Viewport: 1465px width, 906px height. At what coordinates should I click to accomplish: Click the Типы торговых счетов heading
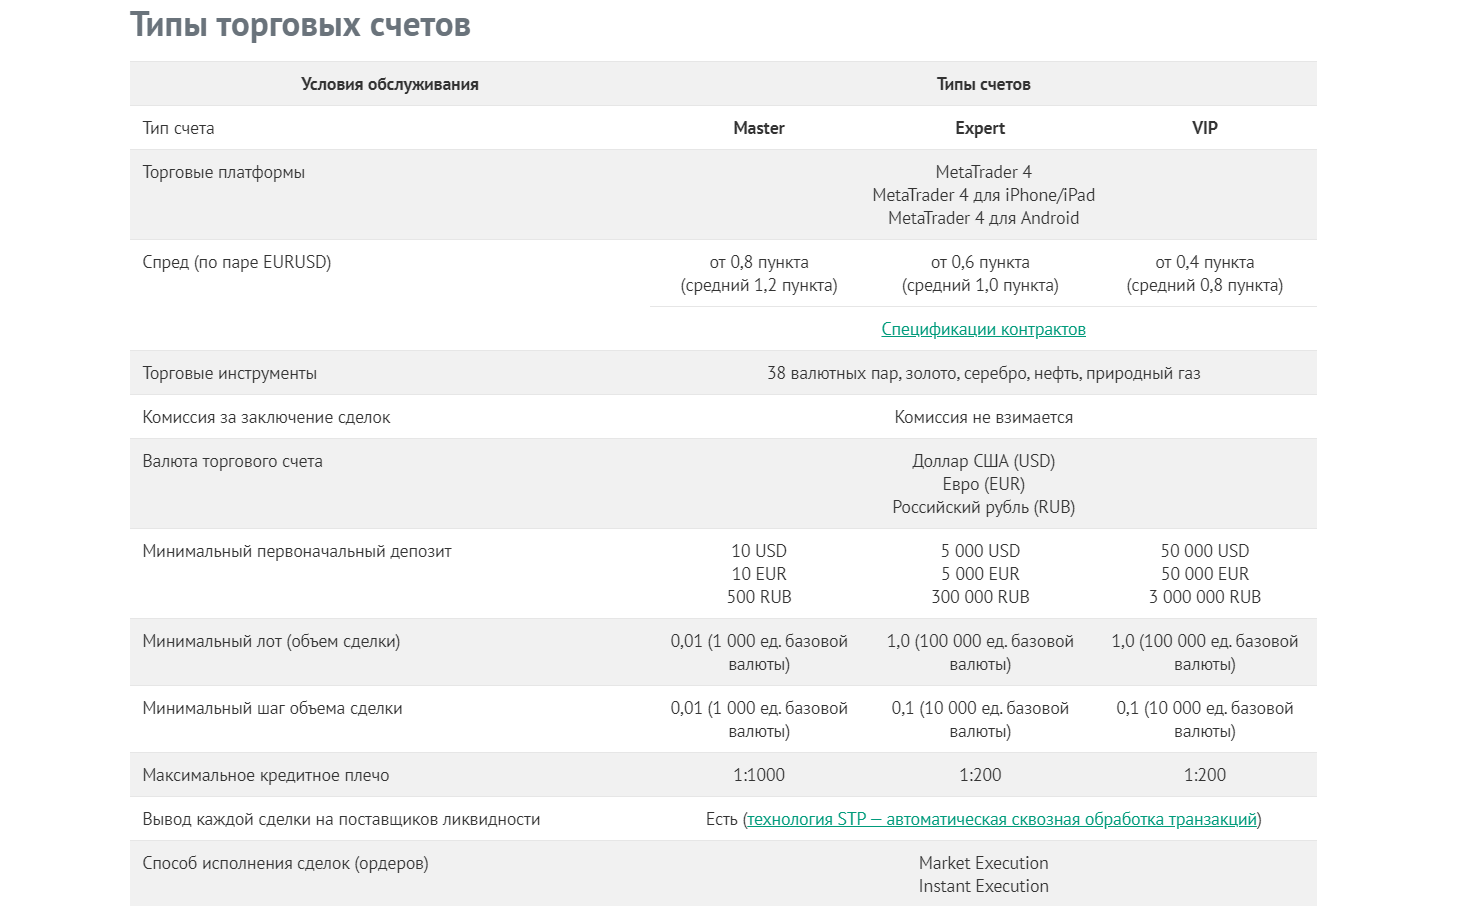tap(300, 24)
